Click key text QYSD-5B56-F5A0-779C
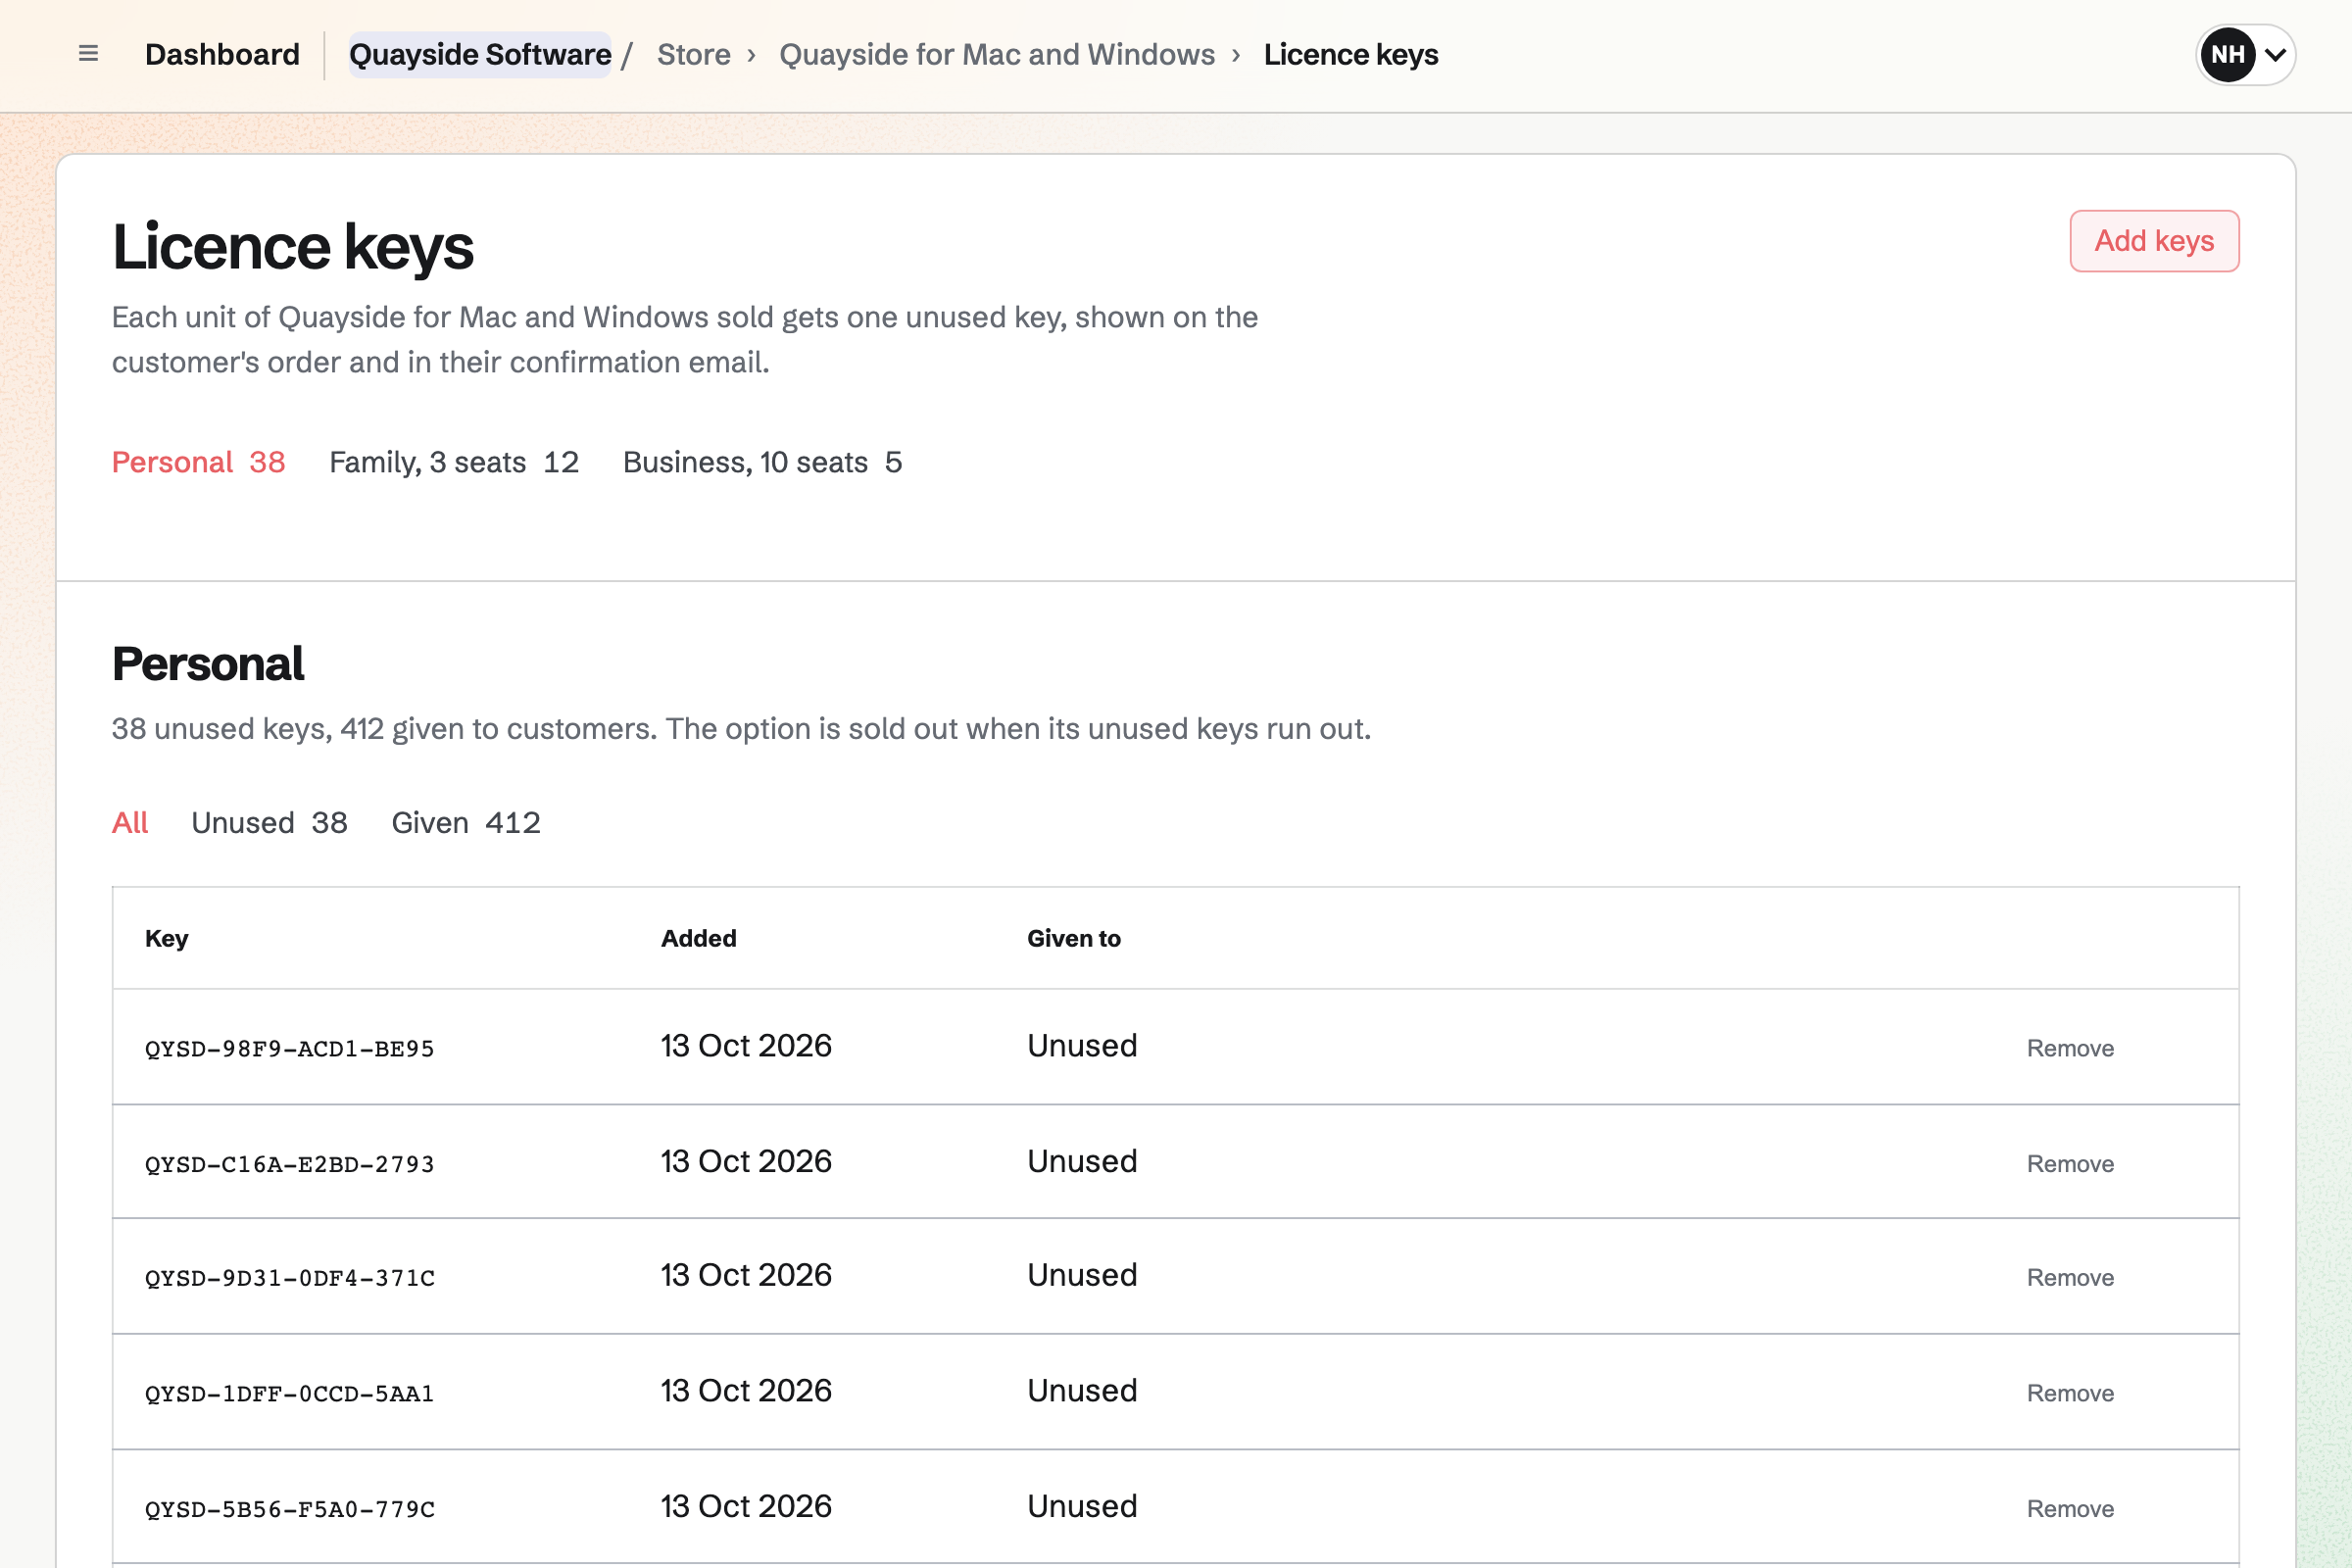2352x1568 pixels. click(x=290, y=1510)
